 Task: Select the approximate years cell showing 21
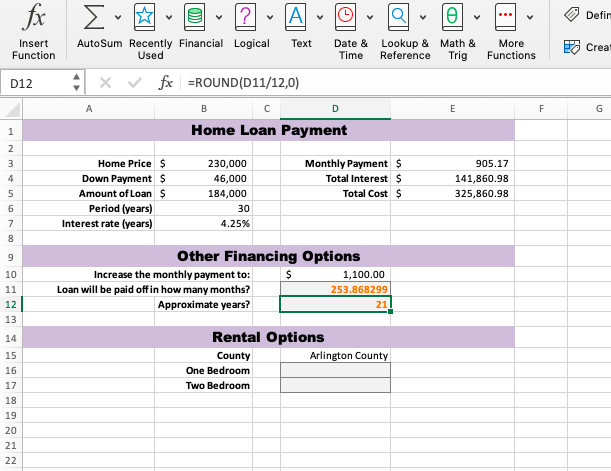(336, 304)
